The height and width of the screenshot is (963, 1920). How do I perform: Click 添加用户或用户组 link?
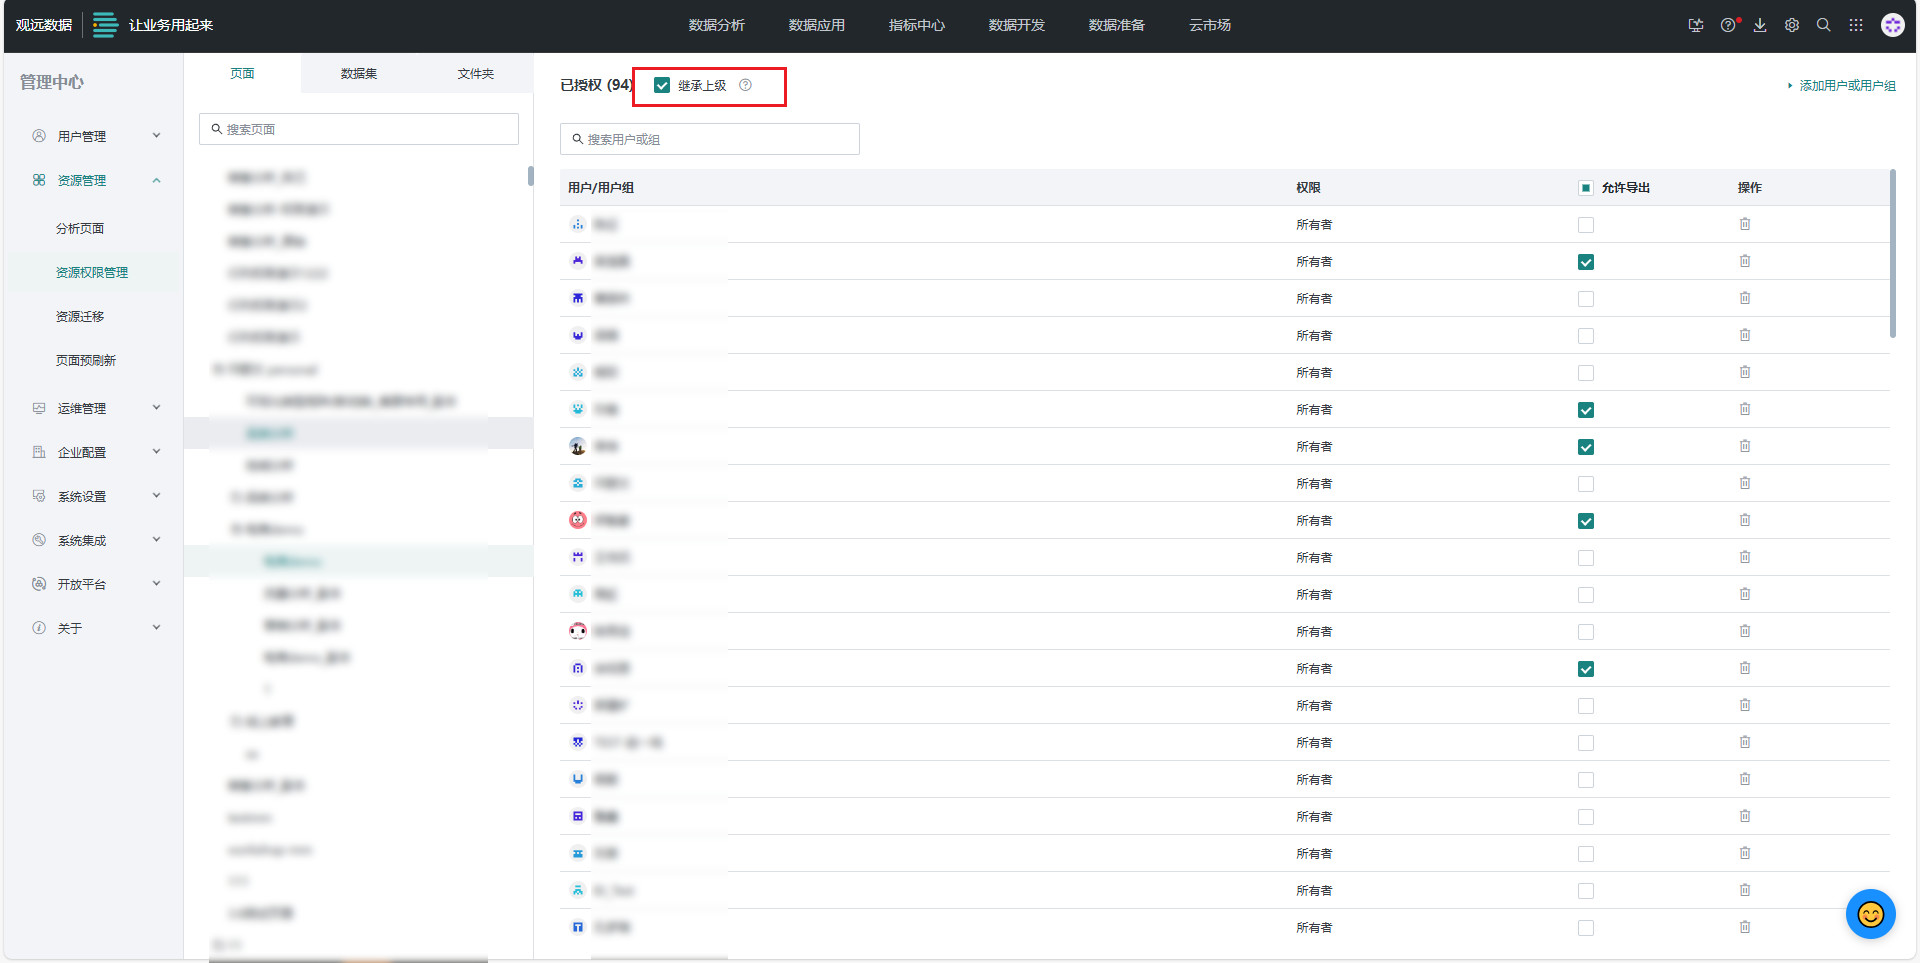(1846, 85)
